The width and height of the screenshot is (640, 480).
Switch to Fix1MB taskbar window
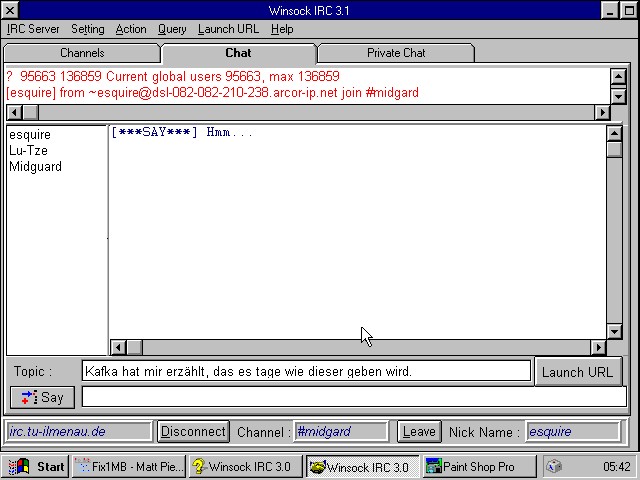coord(128,467)
